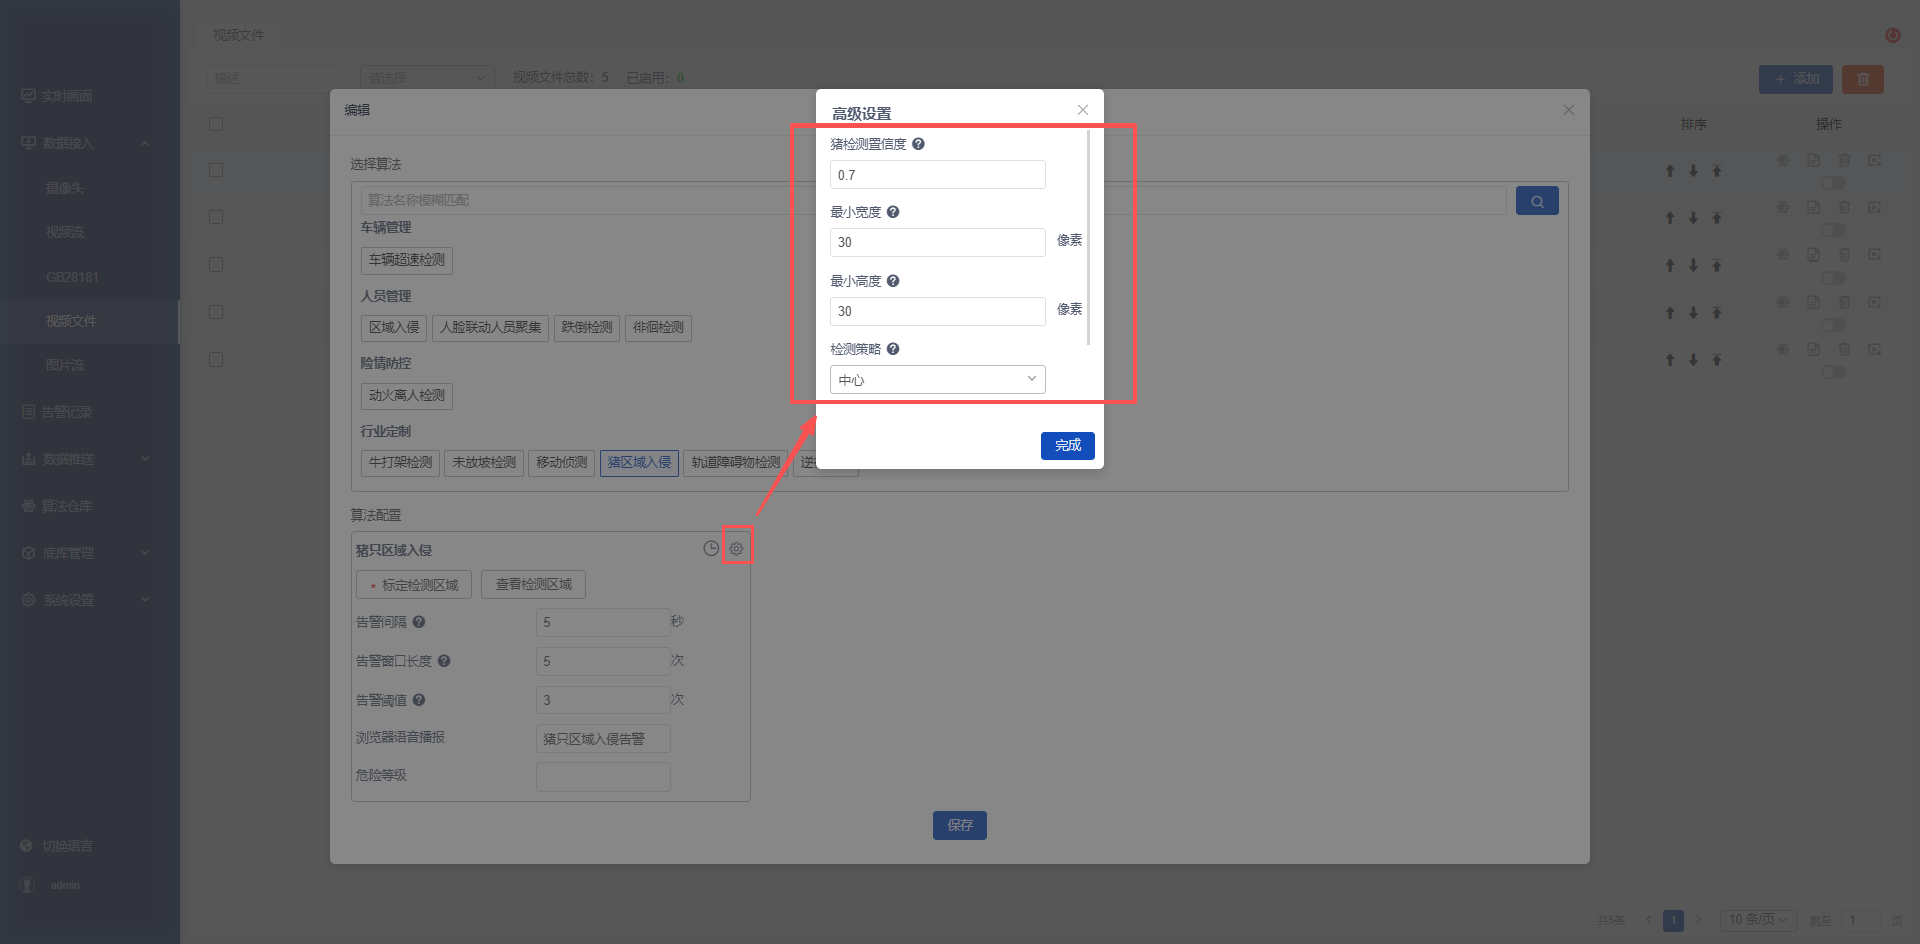The width and height of the screenshot is (1920, 944).
Task: Open document edit icon in first row
Action: coord(1813,160)
